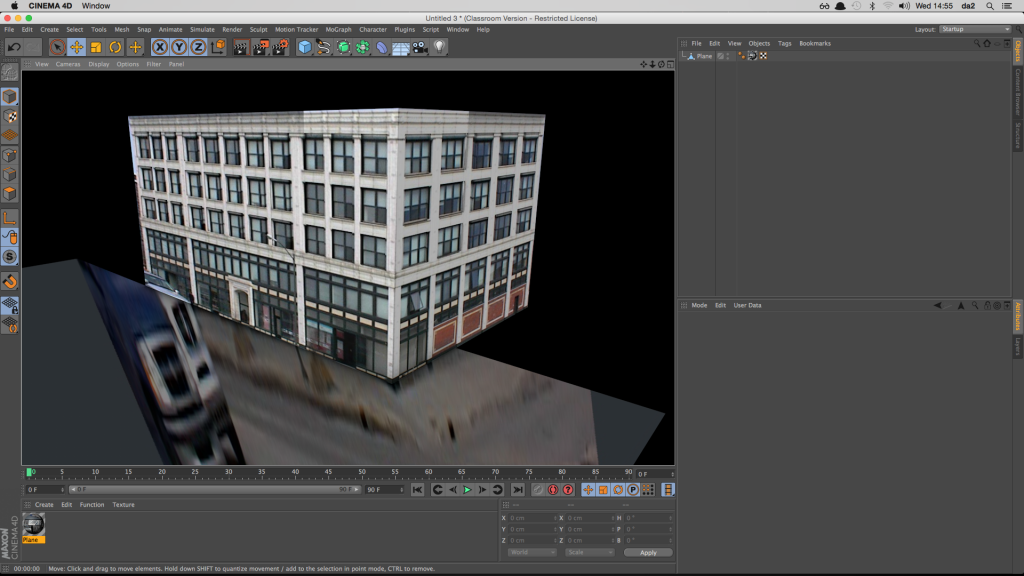
Task: Toggle the Y axis lock
Action: tap(179, 47)
